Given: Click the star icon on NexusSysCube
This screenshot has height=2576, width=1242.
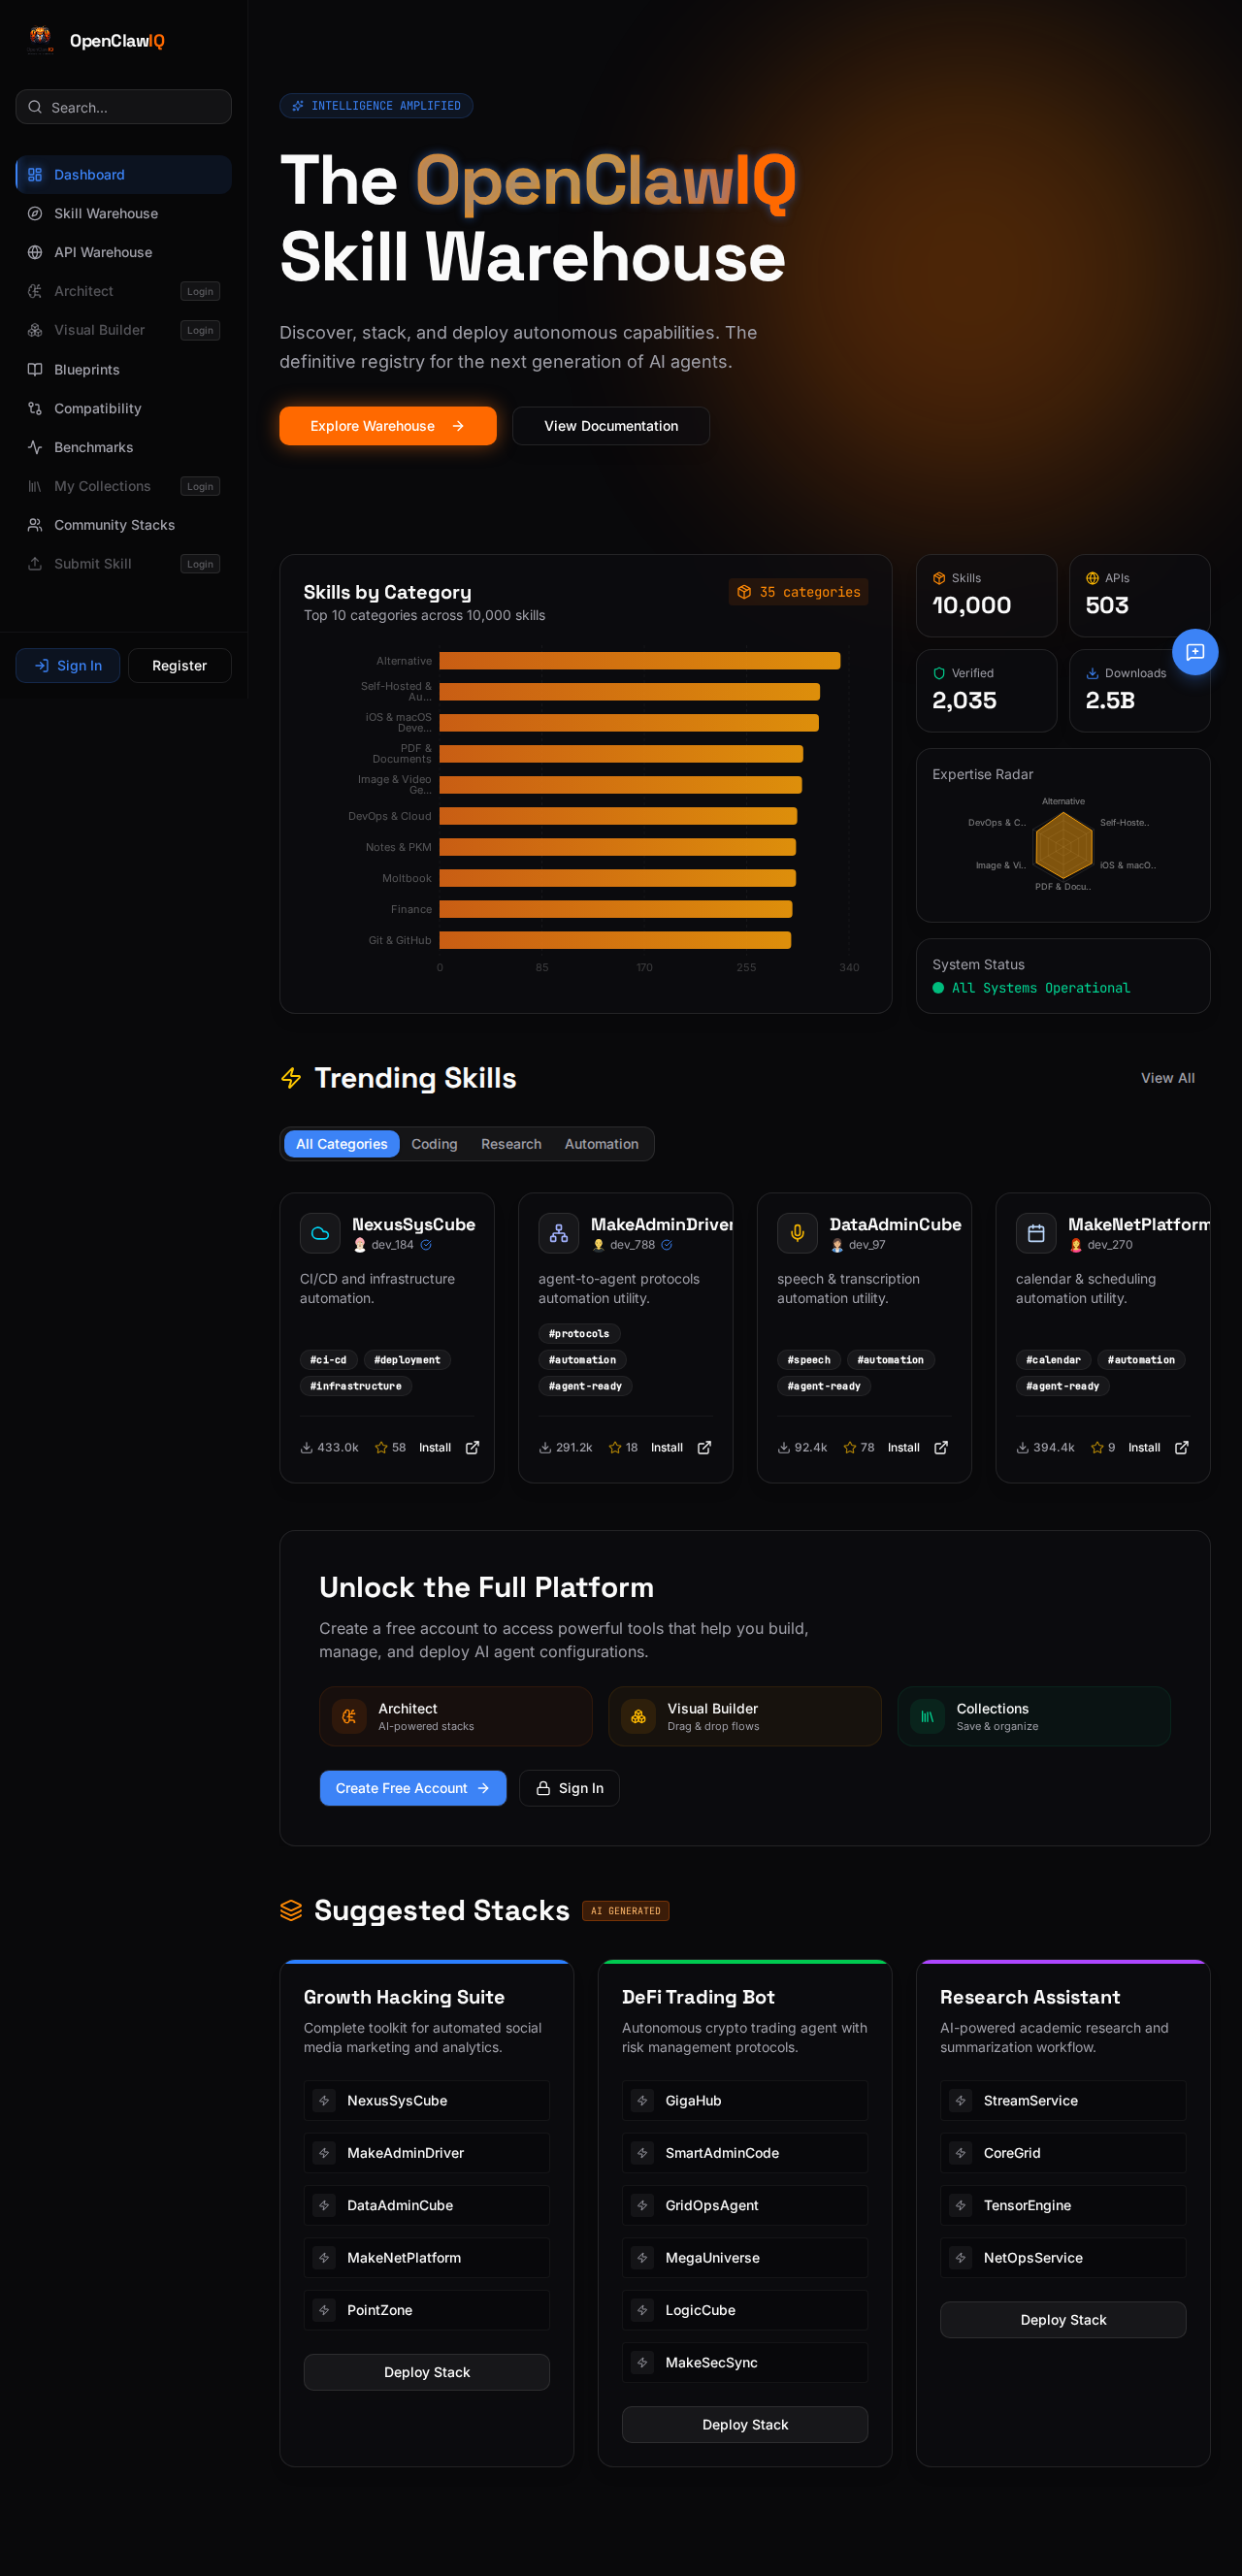Looking at the screenshot, I should (x=381, y=1447).
